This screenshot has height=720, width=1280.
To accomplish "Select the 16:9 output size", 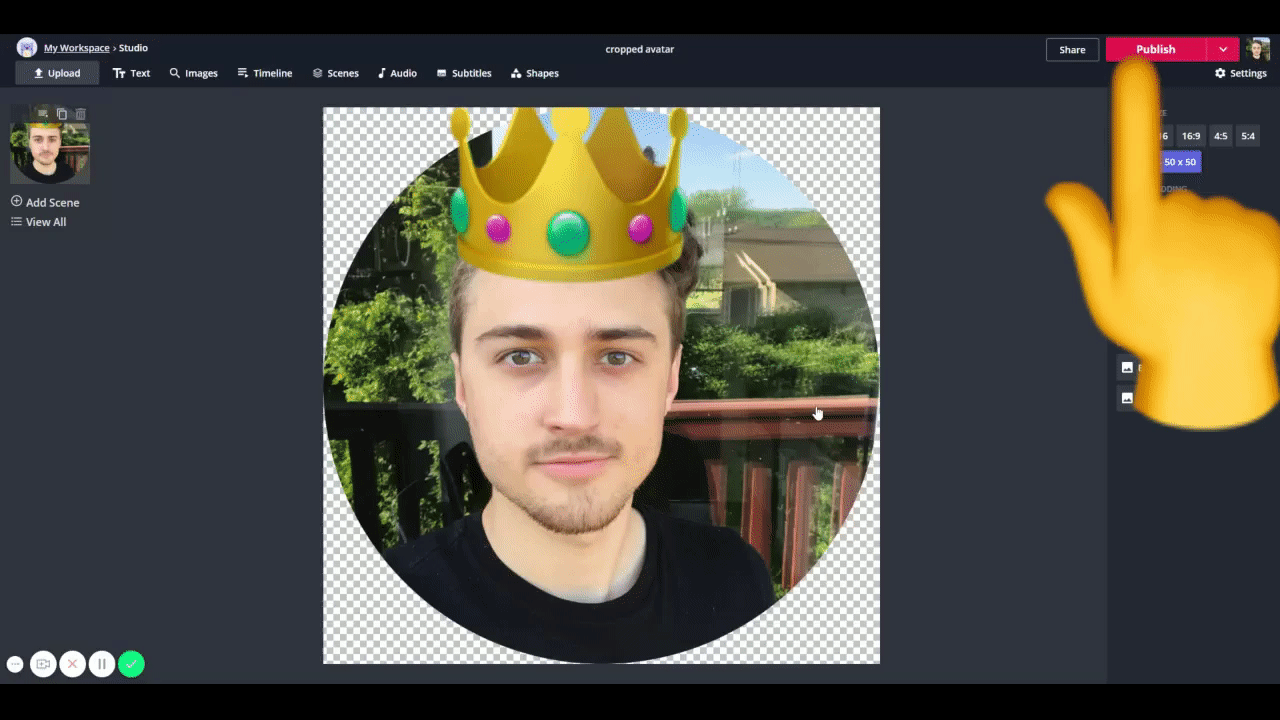I will [1191, 136].
